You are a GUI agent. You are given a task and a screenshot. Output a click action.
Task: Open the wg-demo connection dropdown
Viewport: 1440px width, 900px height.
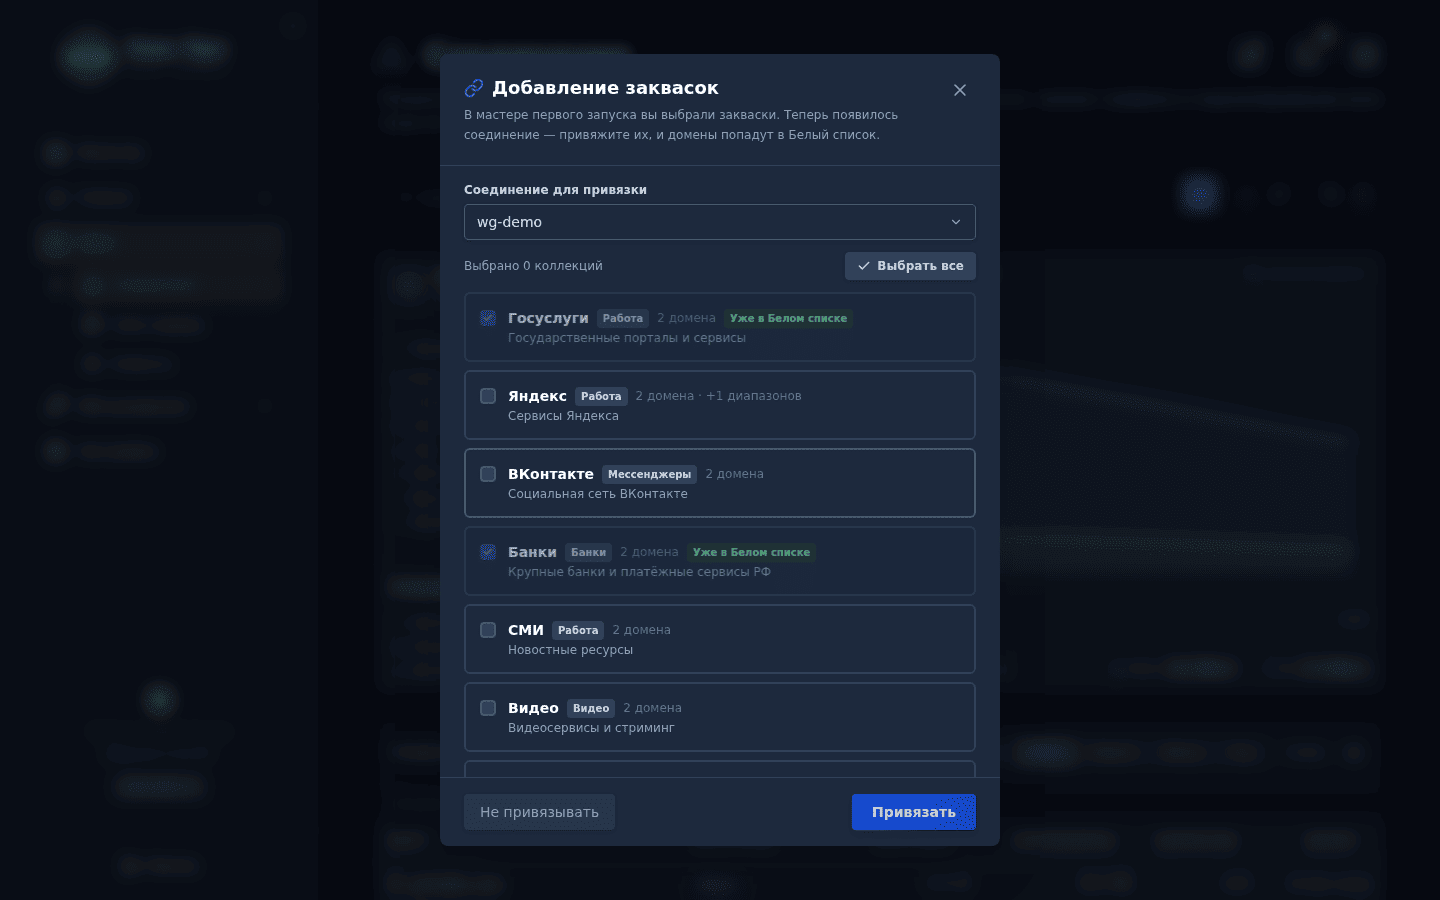click(x=720, y=222)
